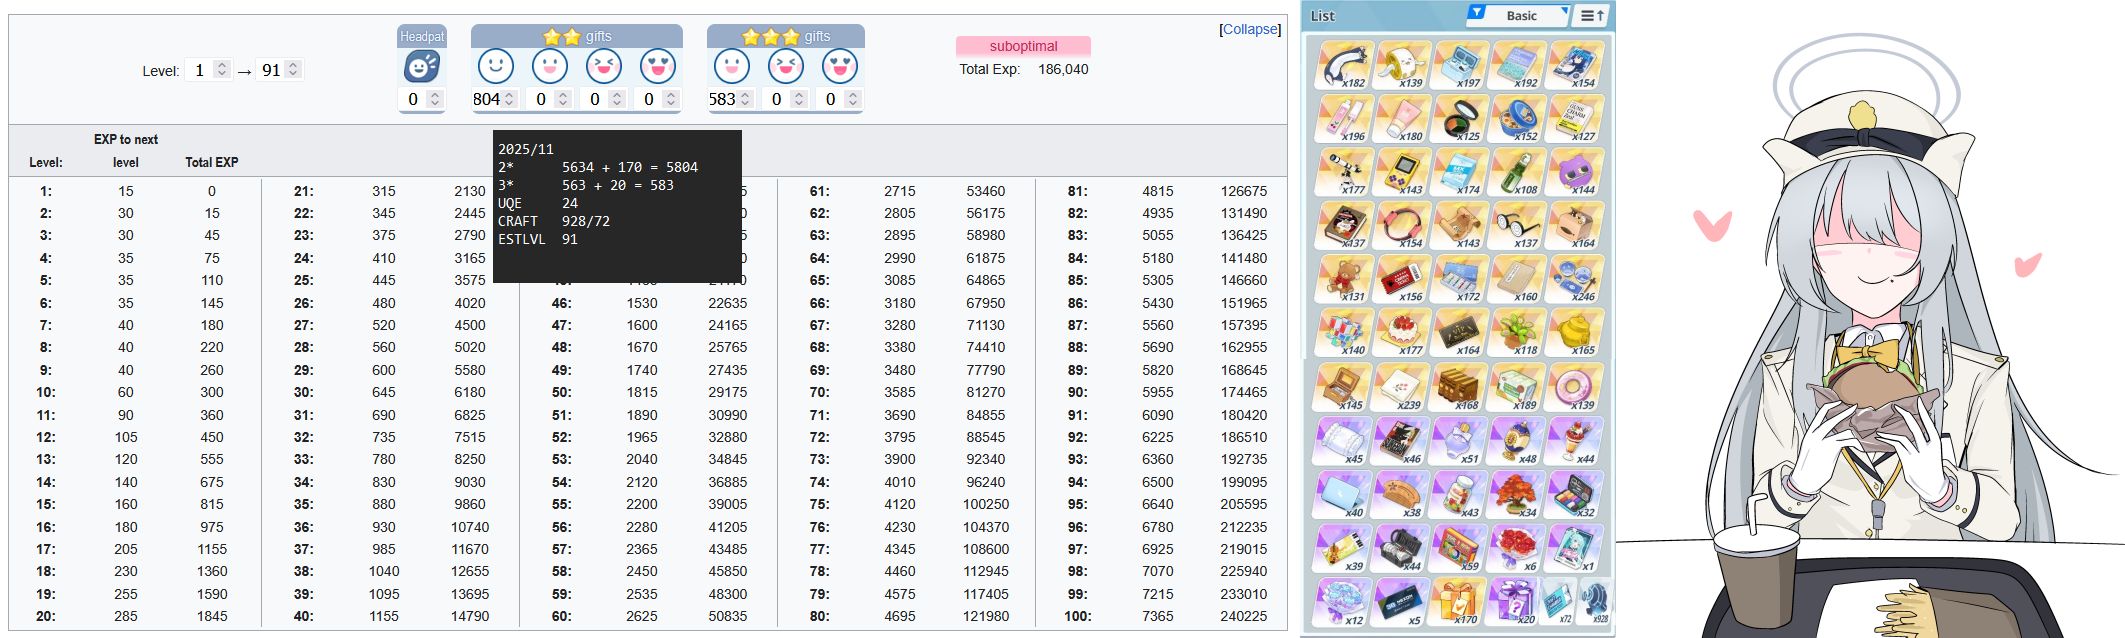The width and height of the screenshot is (2125, 638).
Task: Pick the yellow teapot gift x165
Action: click(x=1574, y=333)
